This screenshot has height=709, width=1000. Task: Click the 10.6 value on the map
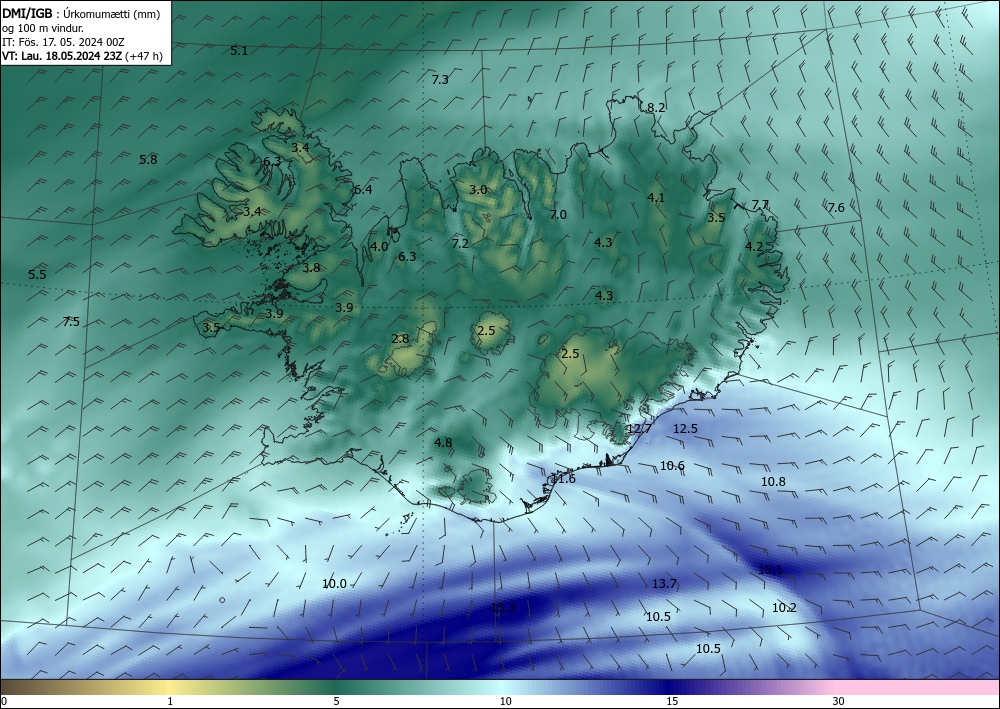(672, 466)
